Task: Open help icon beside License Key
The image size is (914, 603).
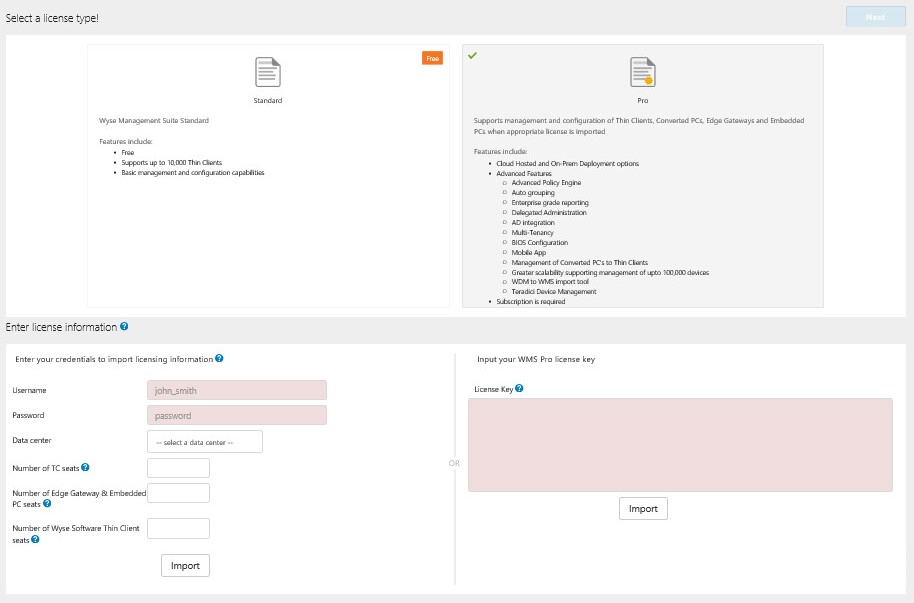Action: 519,388
